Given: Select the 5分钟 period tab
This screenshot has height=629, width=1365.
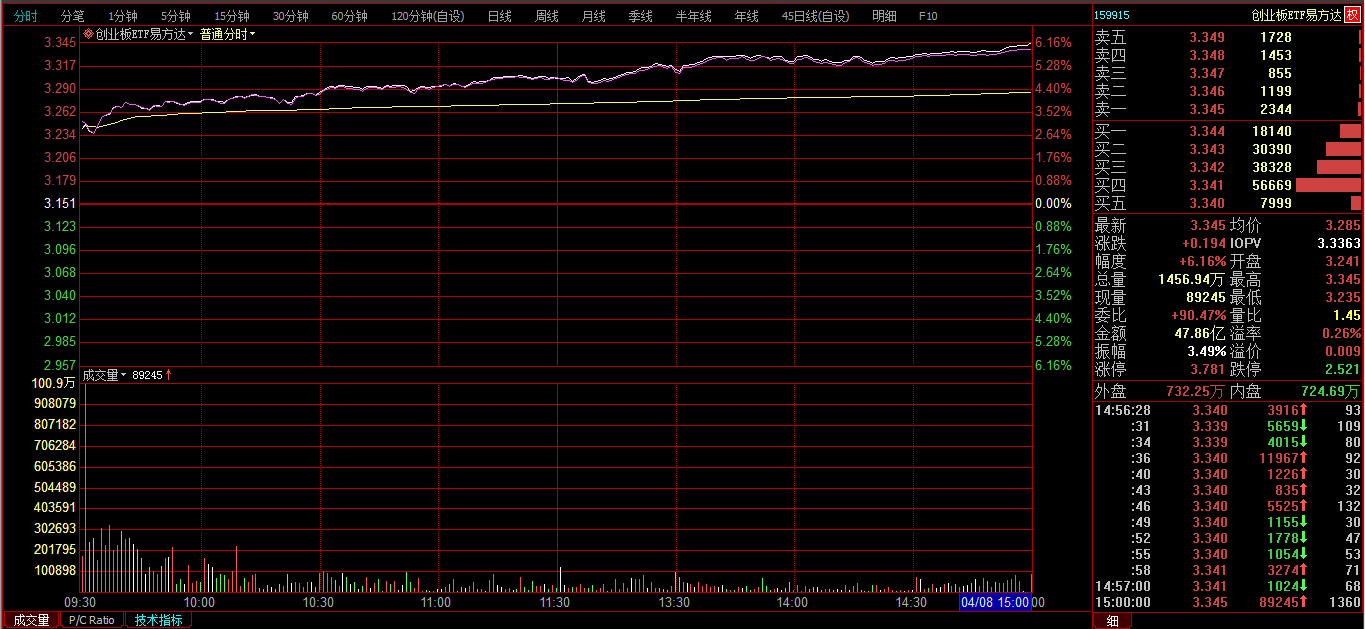Looking at the screenshot, I should pyautogui.click(x=176, y=16).
